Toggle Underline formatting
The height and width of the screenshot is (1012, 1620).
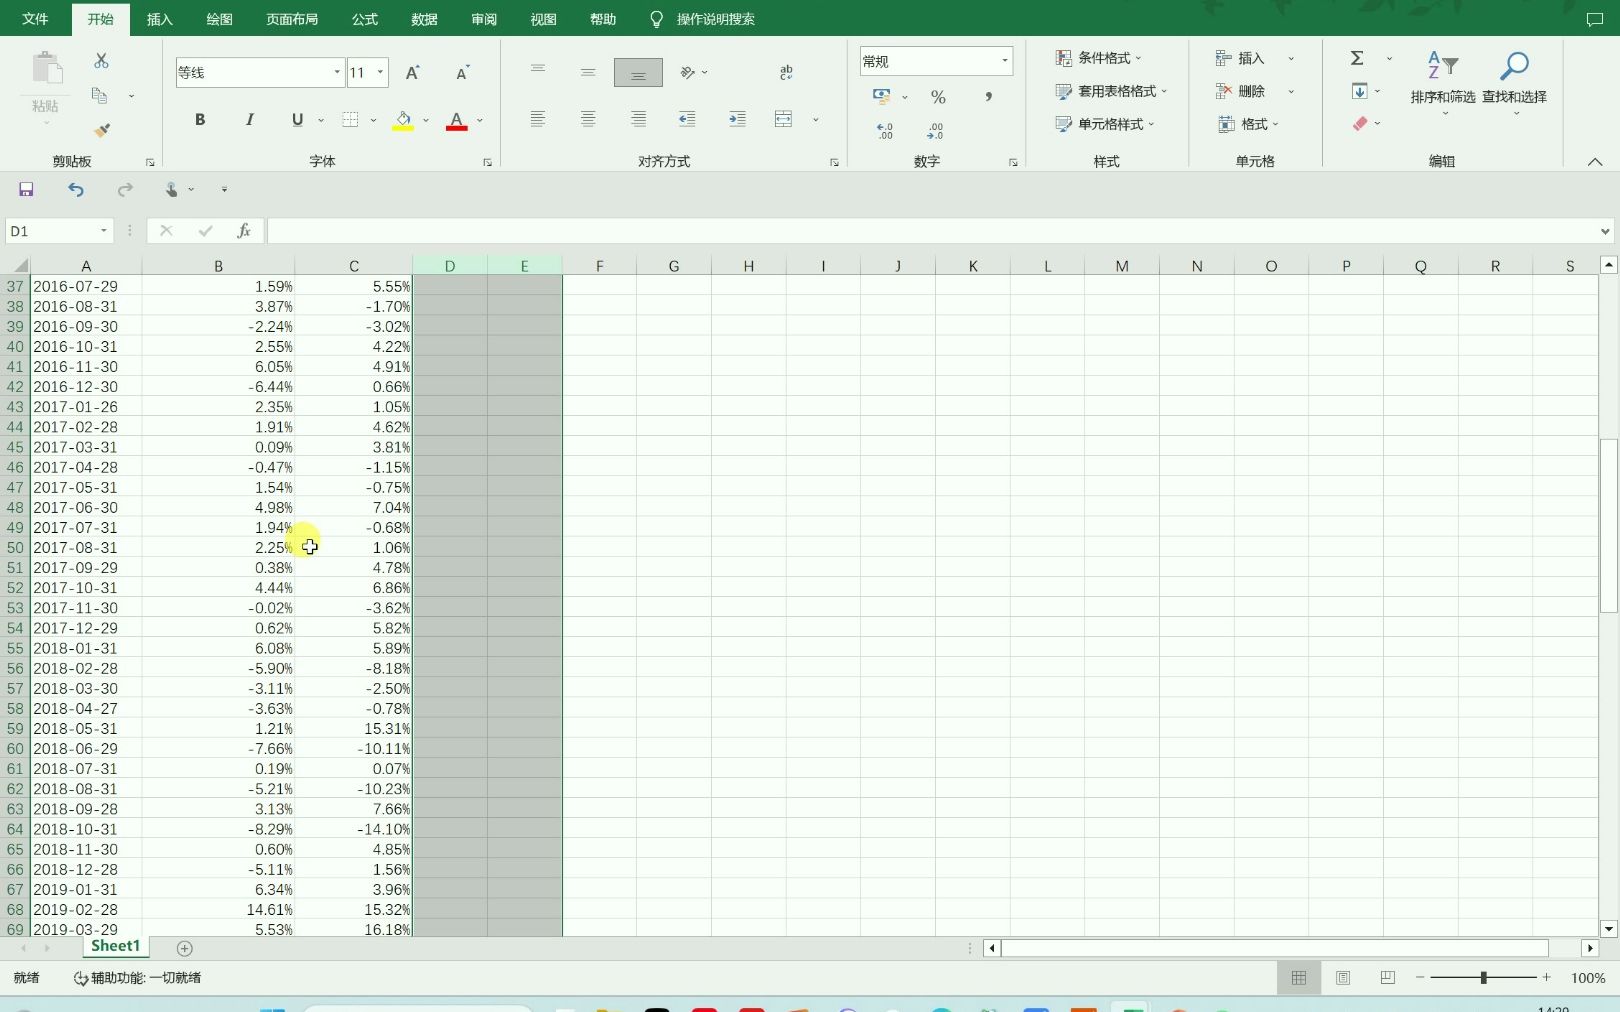(297, 119)
